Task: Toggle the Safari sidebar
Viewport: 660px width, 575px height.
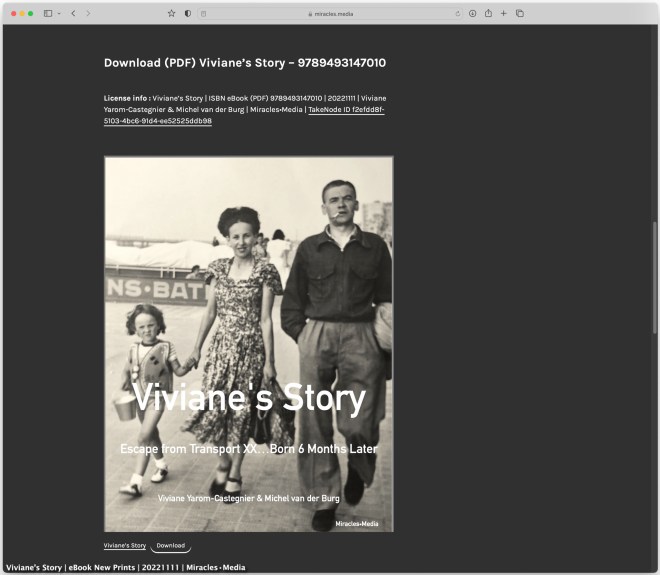Action: click(47, 13)
